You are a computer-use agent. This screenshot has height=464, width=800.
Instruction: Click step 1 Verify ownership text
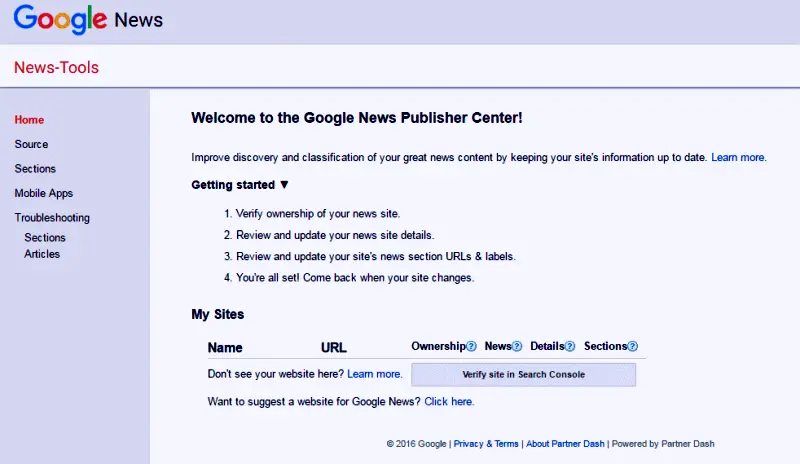click(318, 213)
